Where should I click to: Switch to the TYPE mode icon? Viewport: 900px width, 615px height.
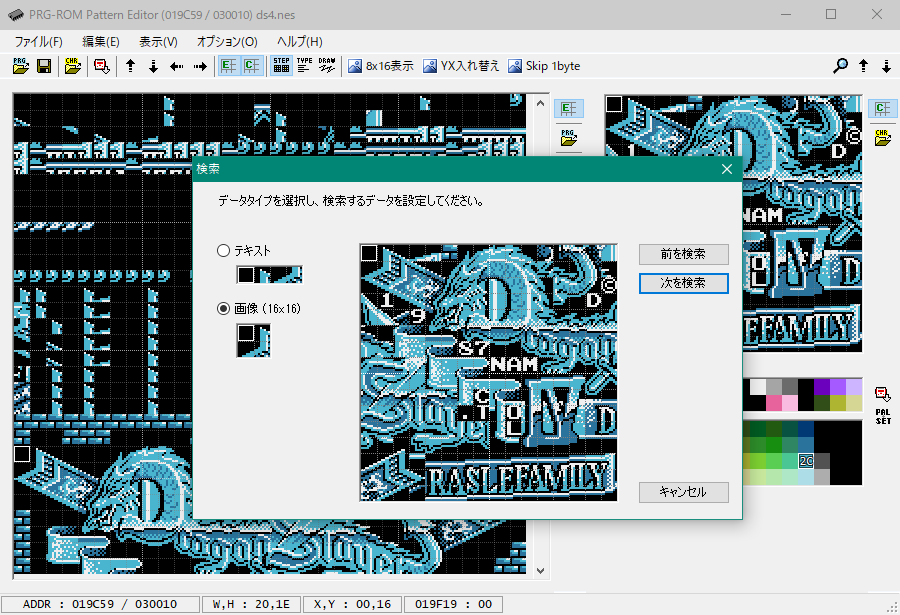[x=304, y=66]
